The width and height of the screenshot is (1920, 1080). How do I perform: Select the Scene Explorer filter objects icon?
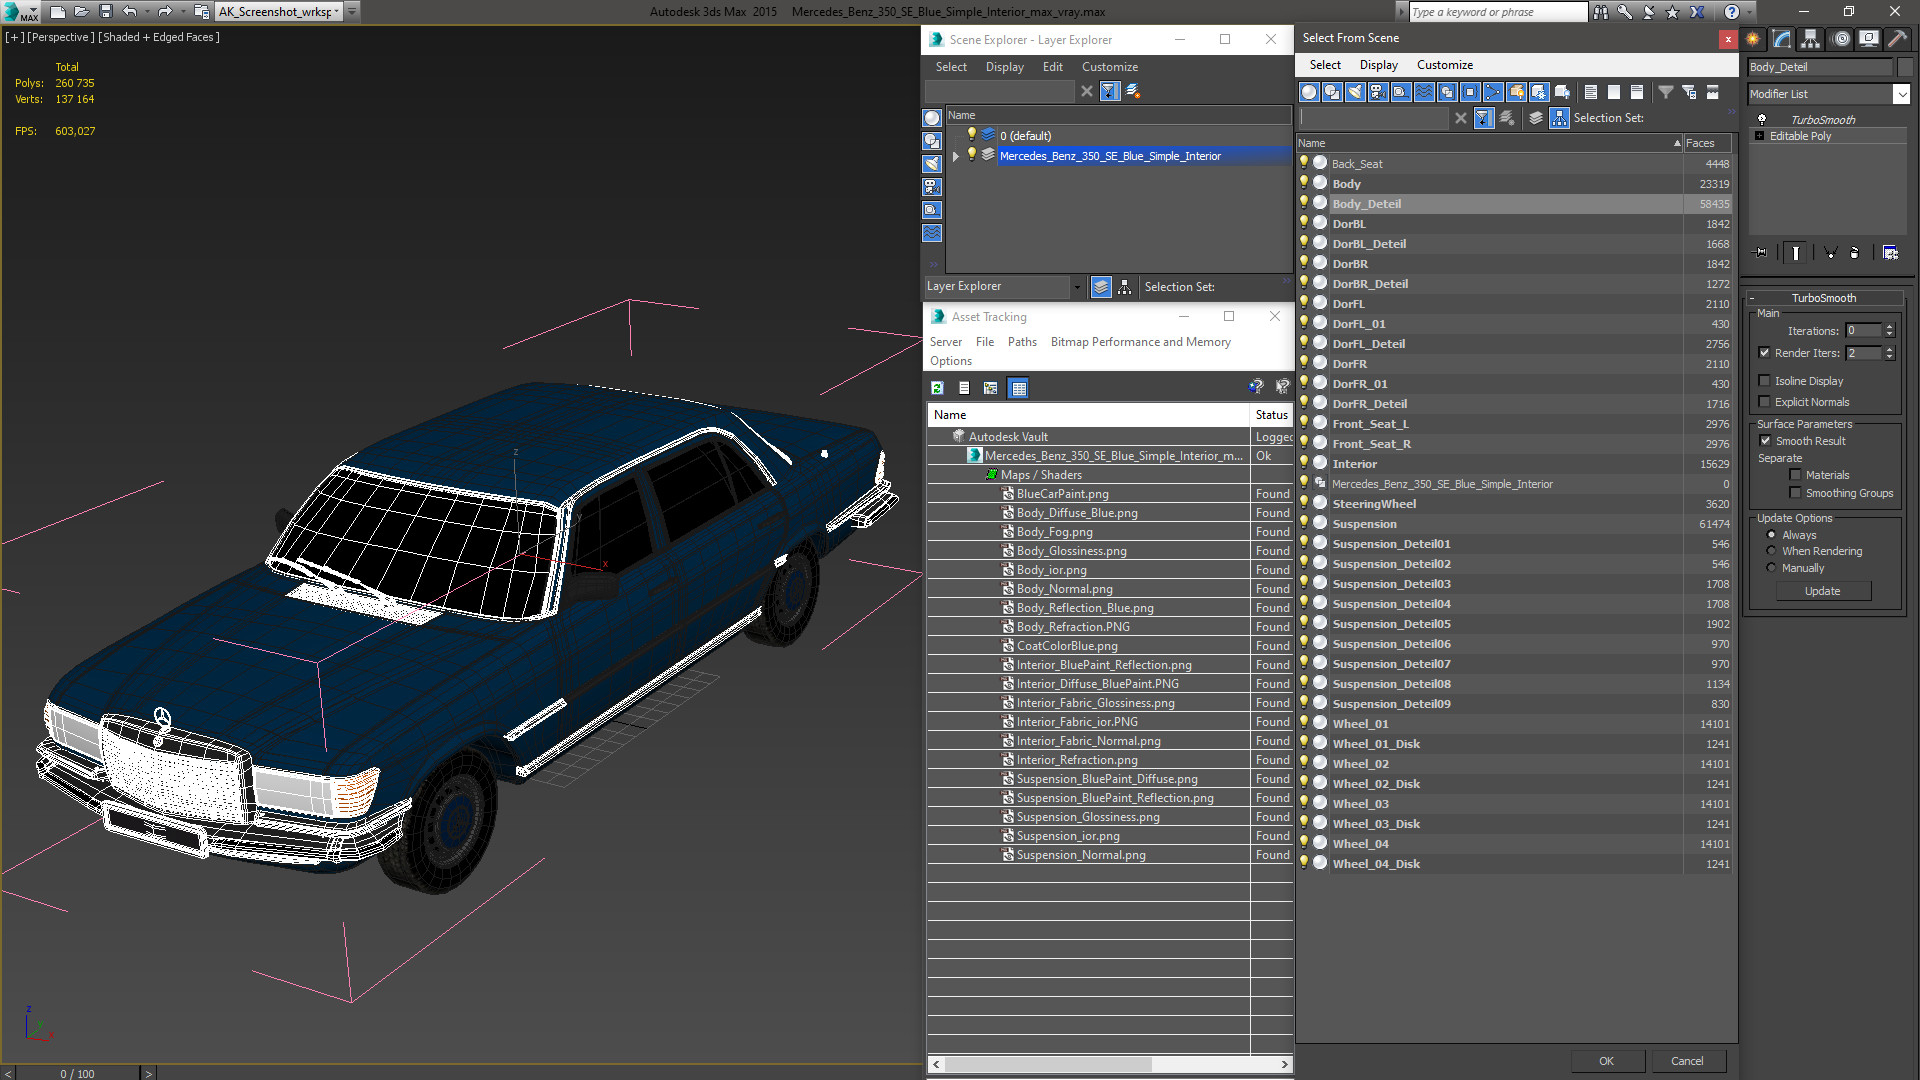1109,91
